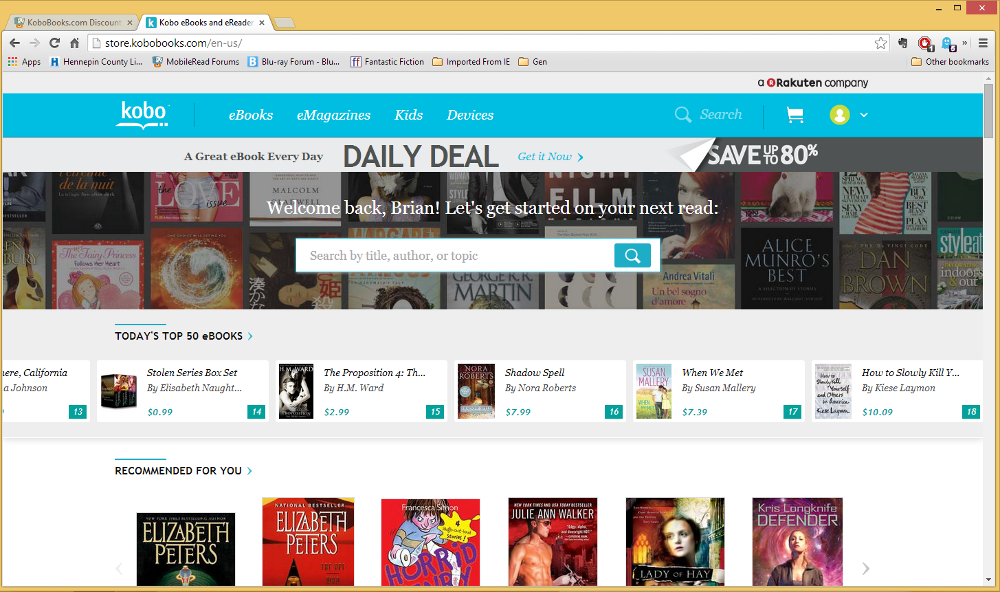1000x592 pixels.
Task: Open the eBooks menu
Action: pyautogui.click(x=251, y=115)
